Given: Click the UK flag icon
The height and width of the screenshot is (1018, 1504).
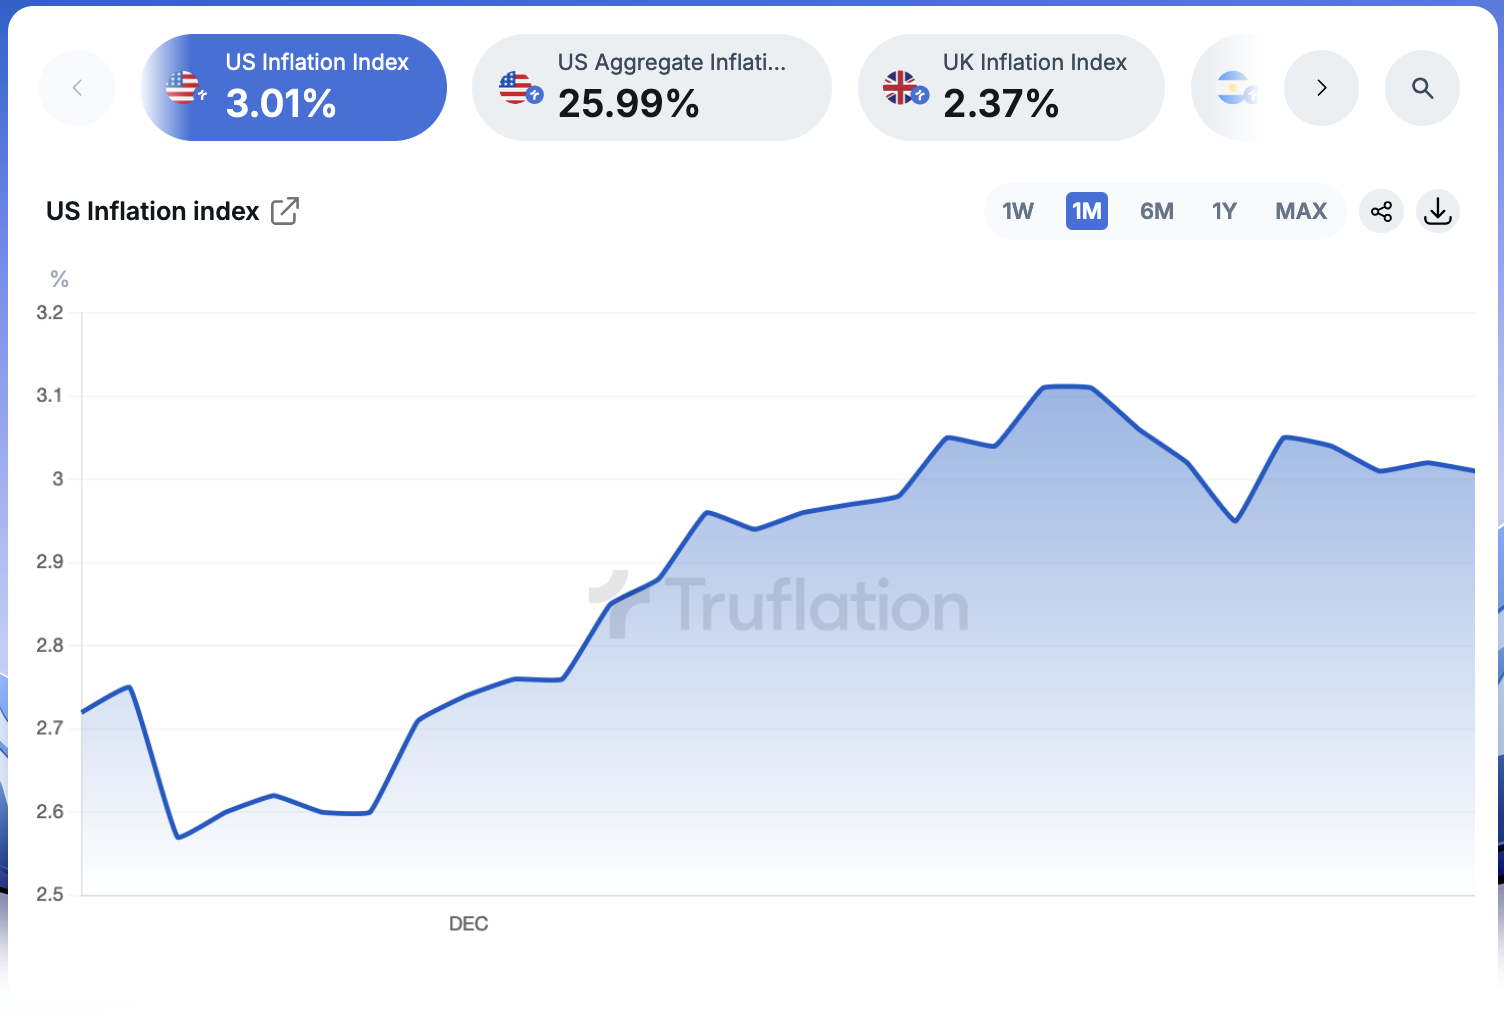Looking at the screenshot, I should [x=903, y=88].
